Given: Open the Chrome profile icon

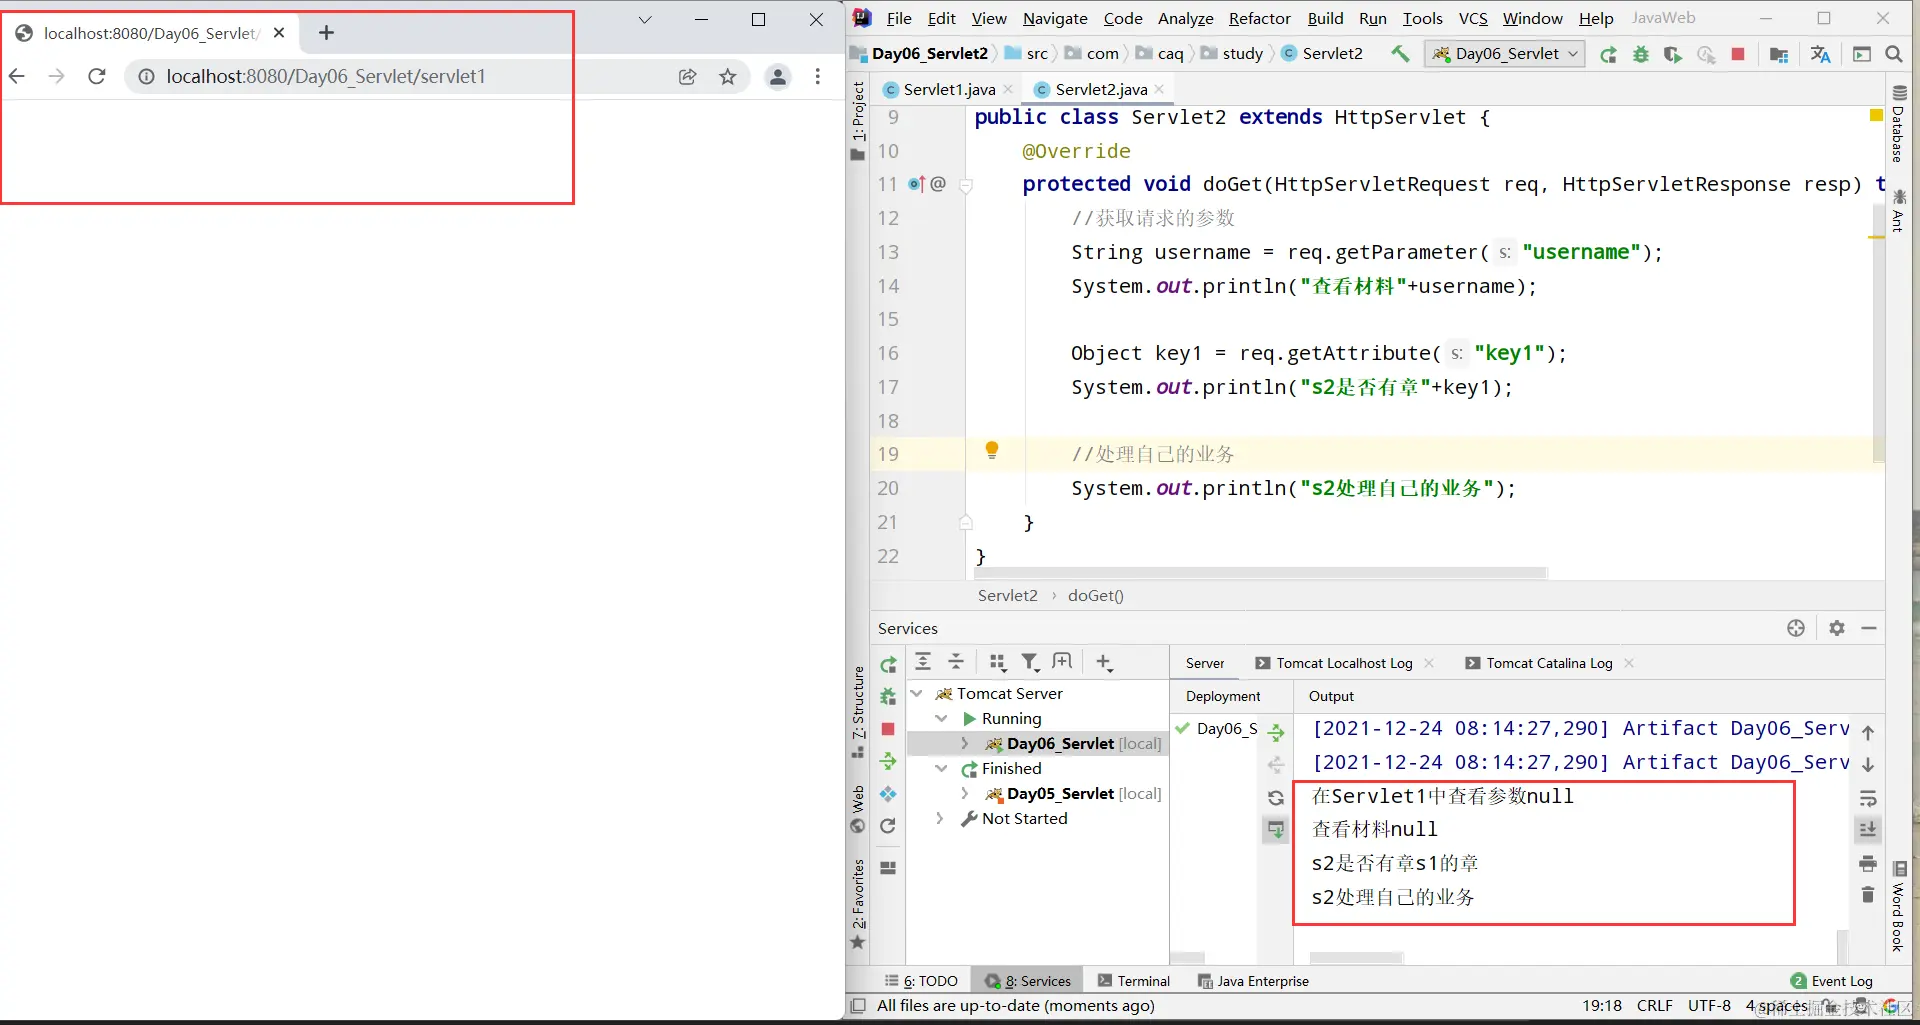Looking at the screenshot, I should click(x=778, y=77).
